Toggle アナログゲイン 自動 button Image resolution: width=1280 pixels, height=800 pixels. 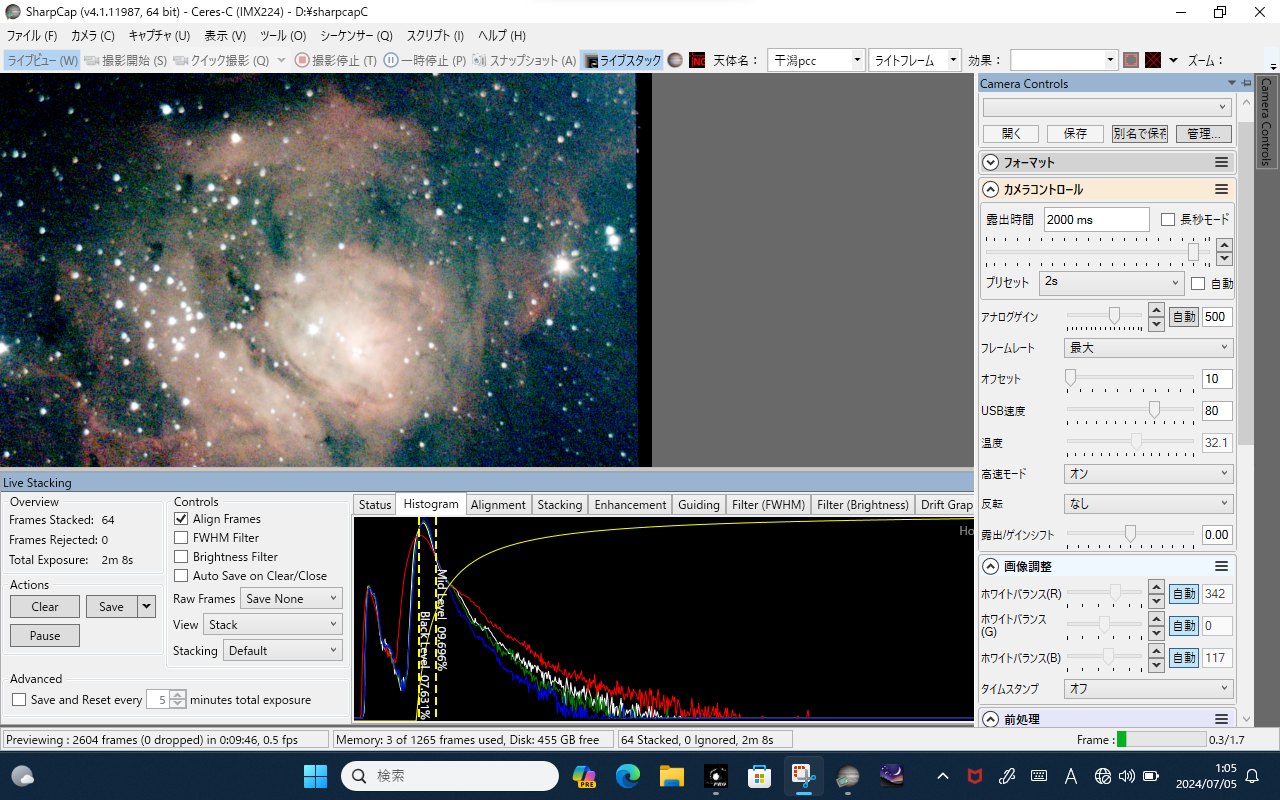(x=1184, y=317)
